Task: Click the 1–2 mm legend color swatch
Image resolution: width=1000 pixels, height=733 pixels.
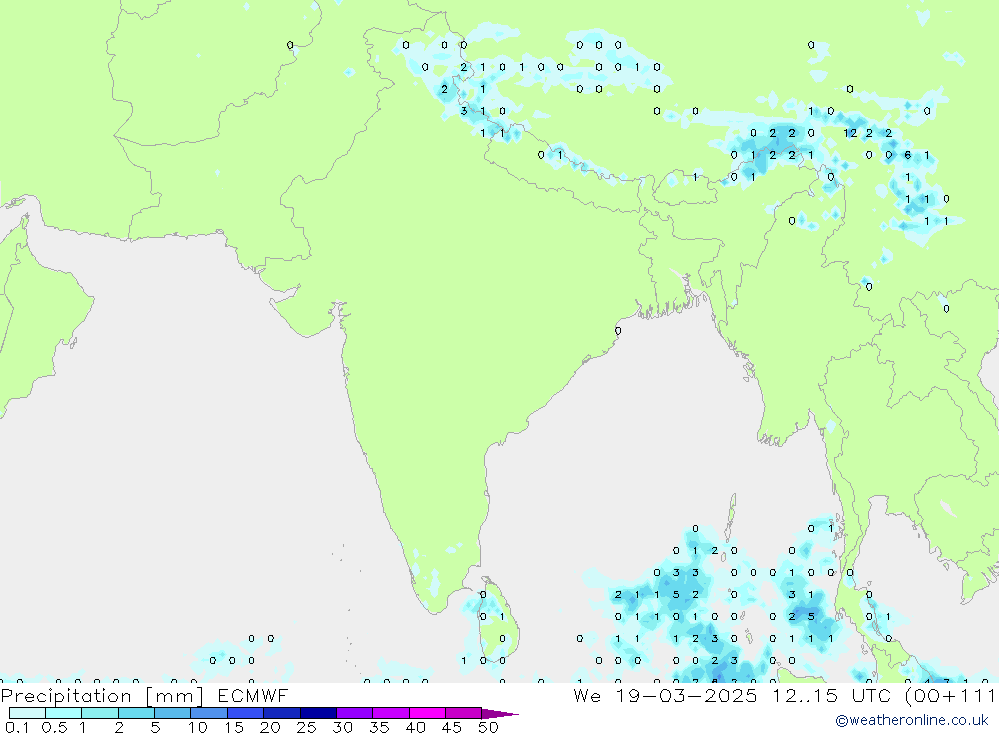Action: click(x=100, y=713)
